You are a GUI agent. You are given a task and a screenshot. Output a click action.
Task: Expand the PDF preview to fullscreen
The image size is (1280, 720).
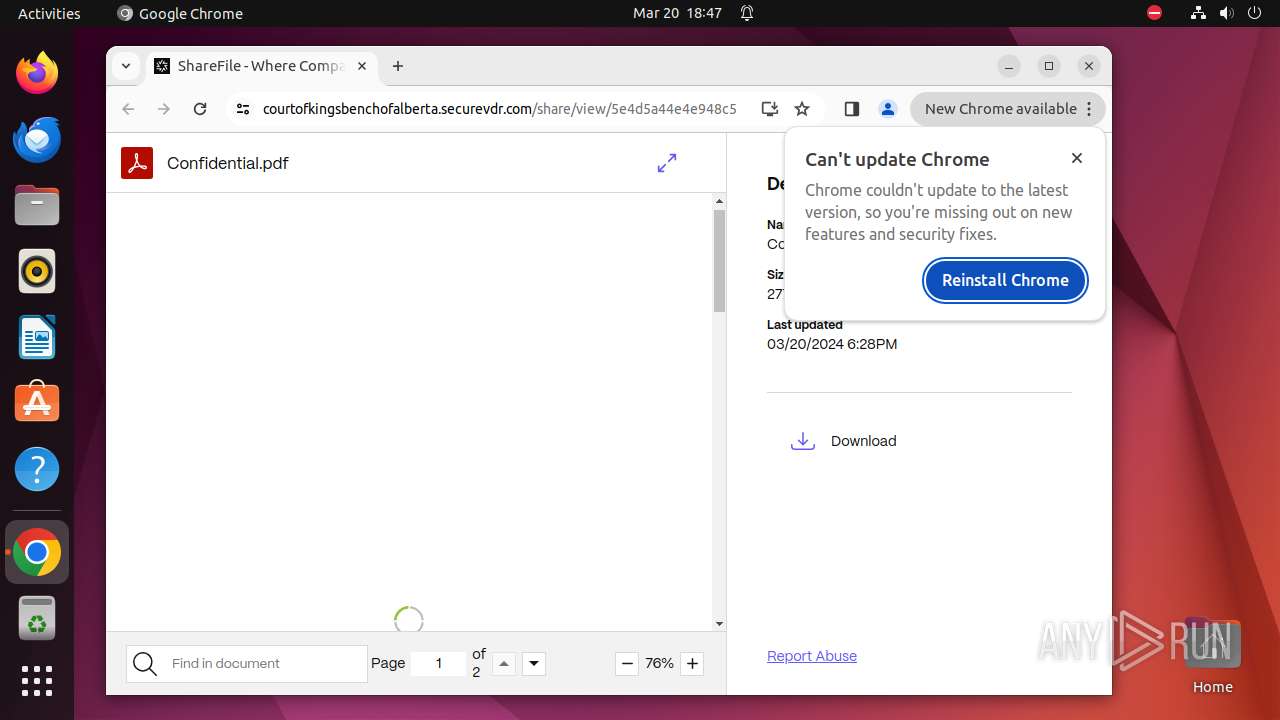667,163
